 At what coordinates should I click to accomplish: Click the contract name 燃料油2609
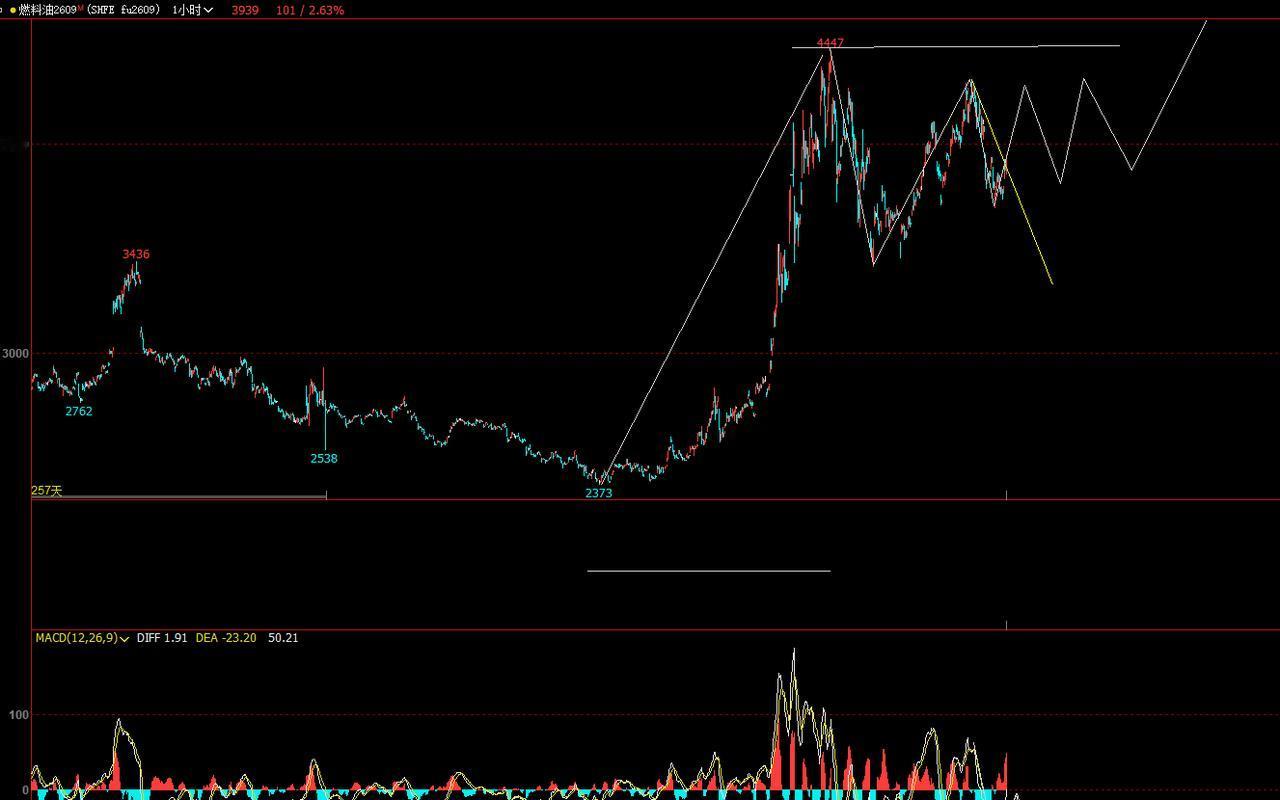coord(48,10)
